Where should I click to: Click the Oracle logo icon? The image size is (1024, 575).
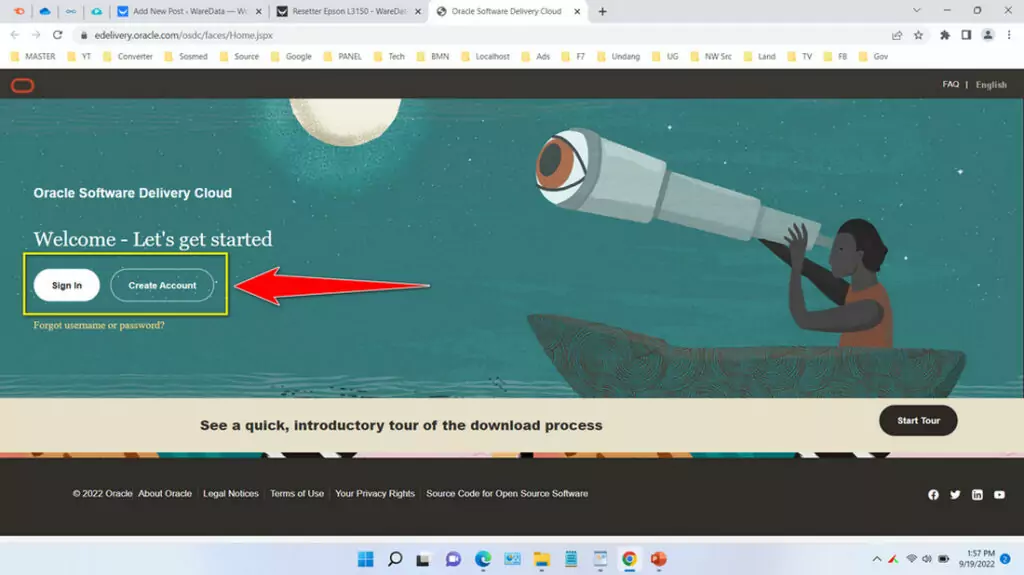click(22, 85)
